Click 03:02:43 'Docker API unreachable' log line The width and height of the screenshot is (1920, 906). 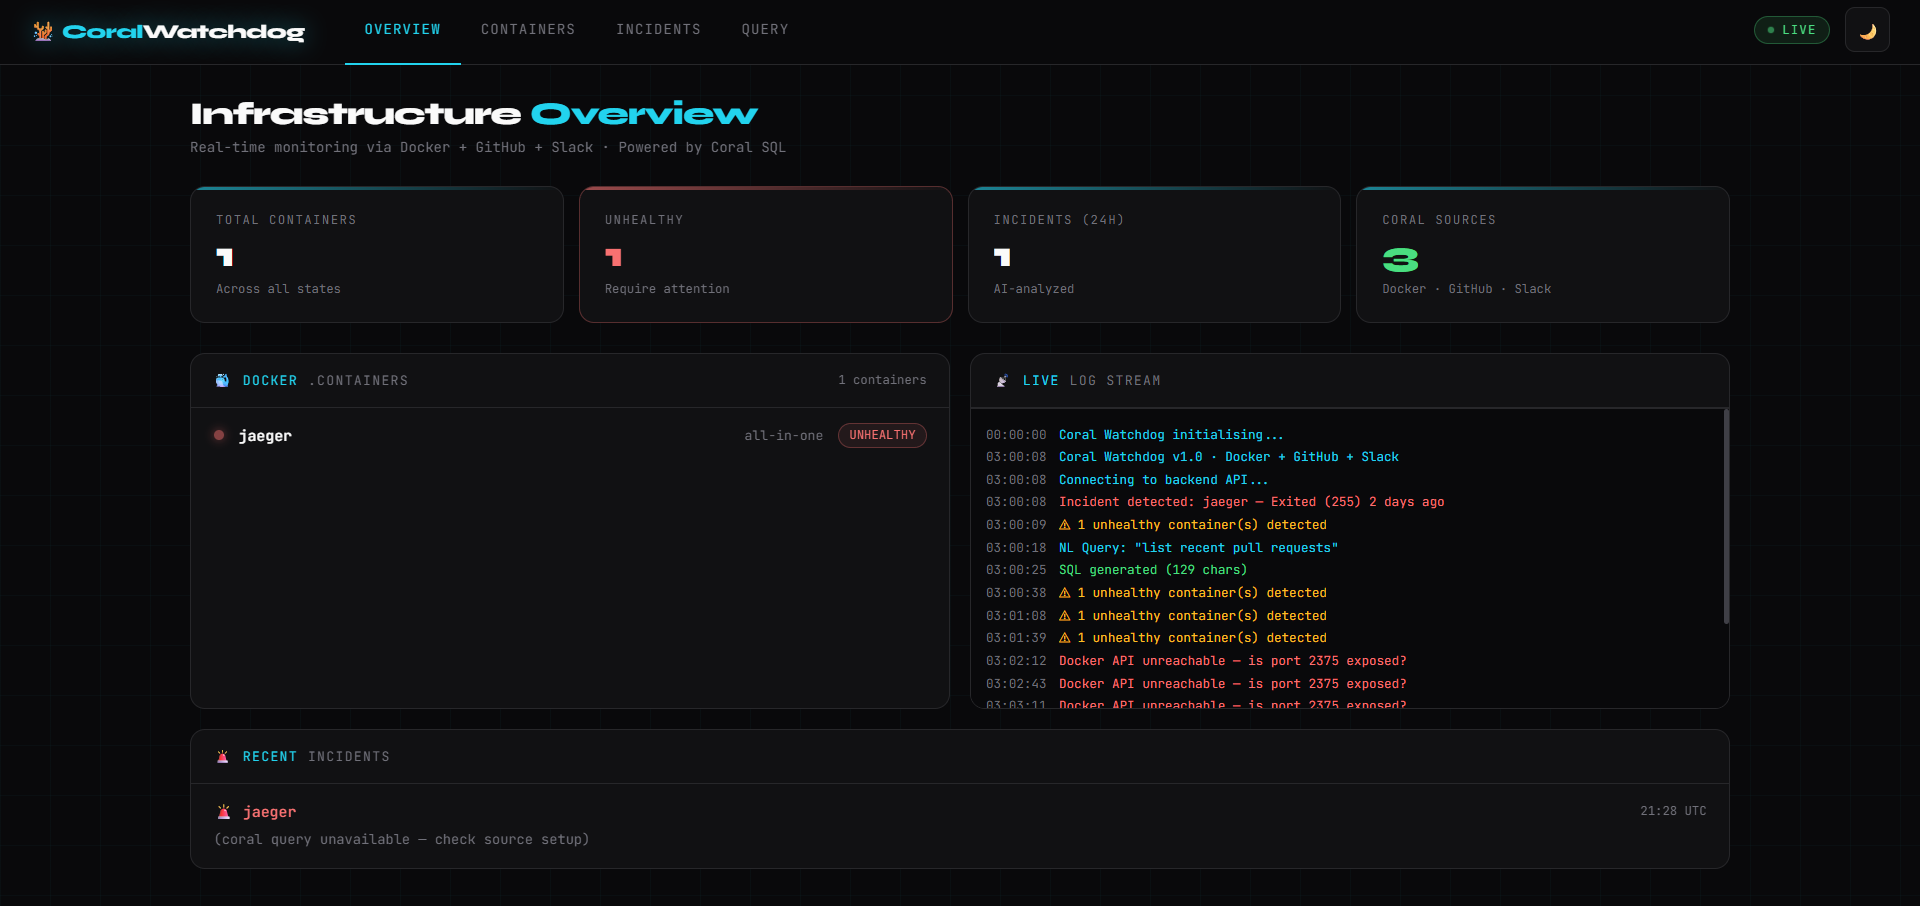(1232, 684)
